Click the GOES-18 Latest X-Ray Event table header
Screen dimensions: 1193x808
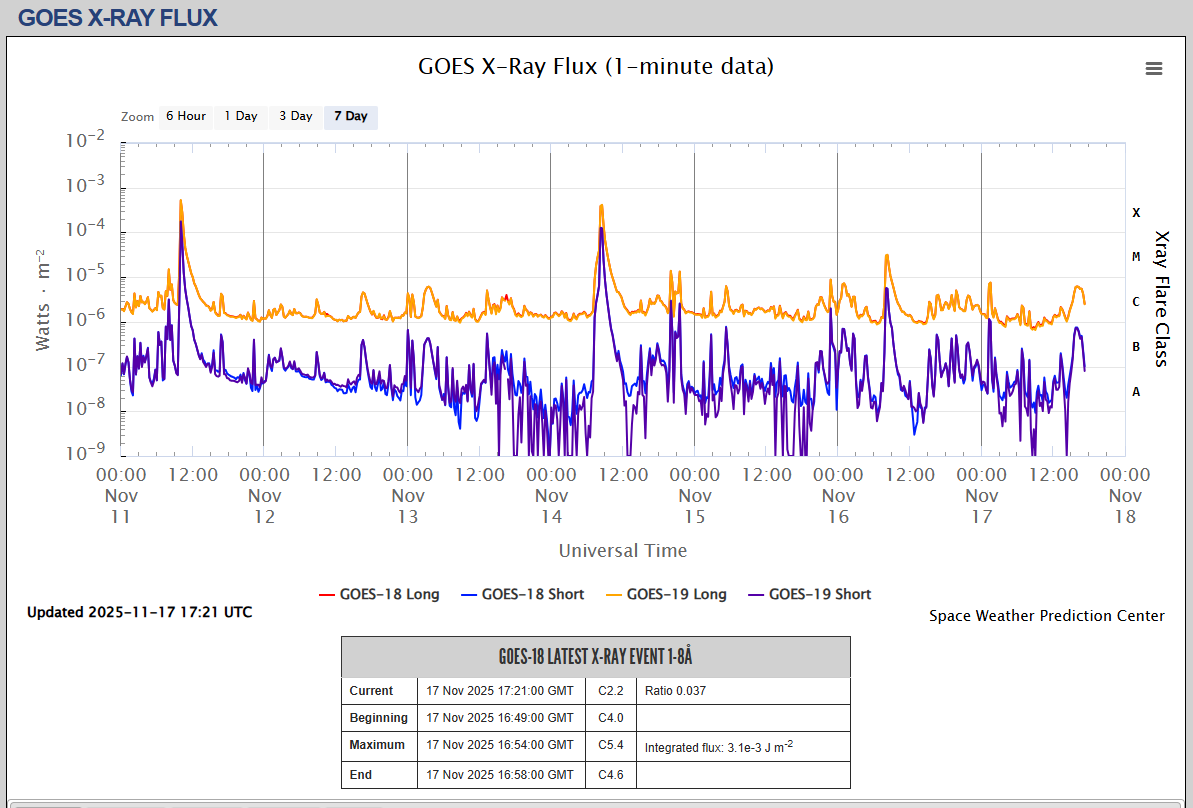pos(595,657)
